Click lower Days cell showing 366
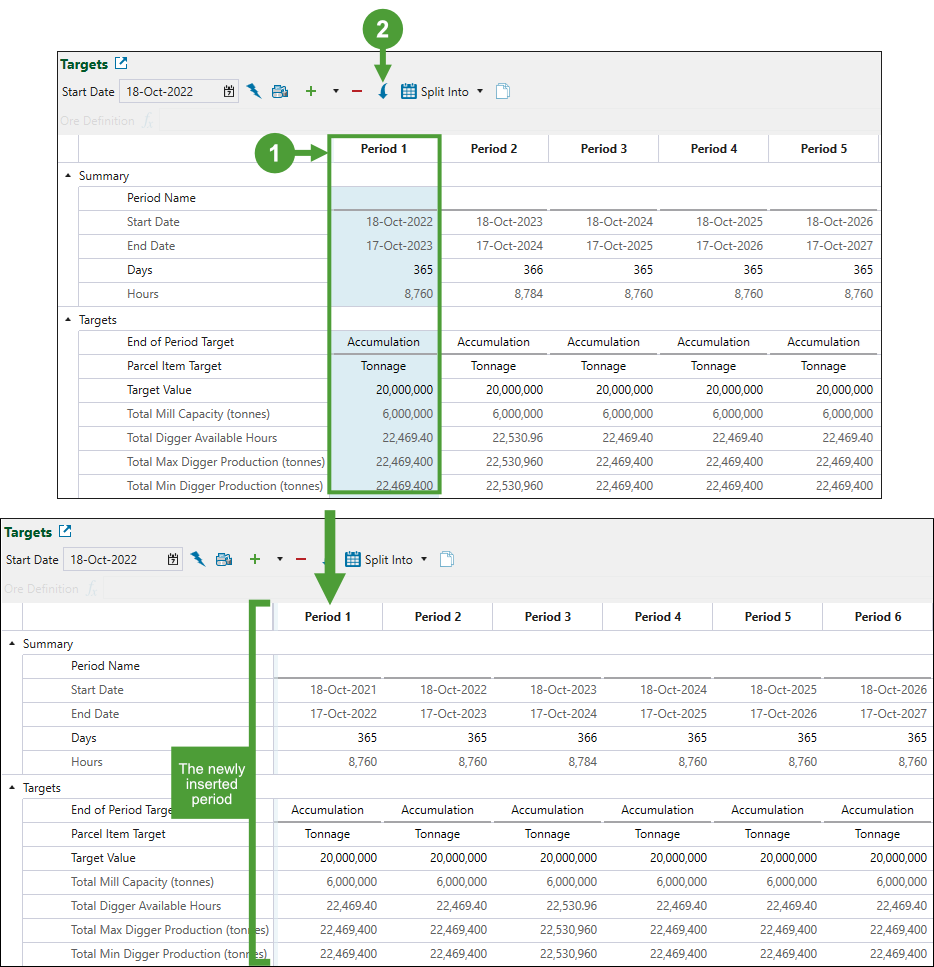 click(548, 738)
